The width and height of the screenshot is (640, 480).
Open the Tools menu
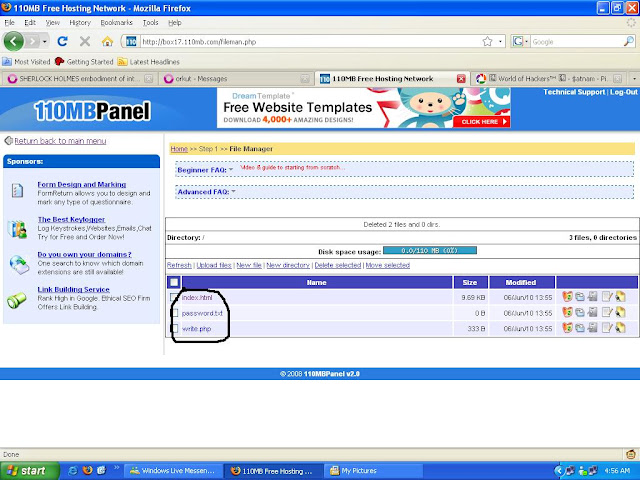151,23
